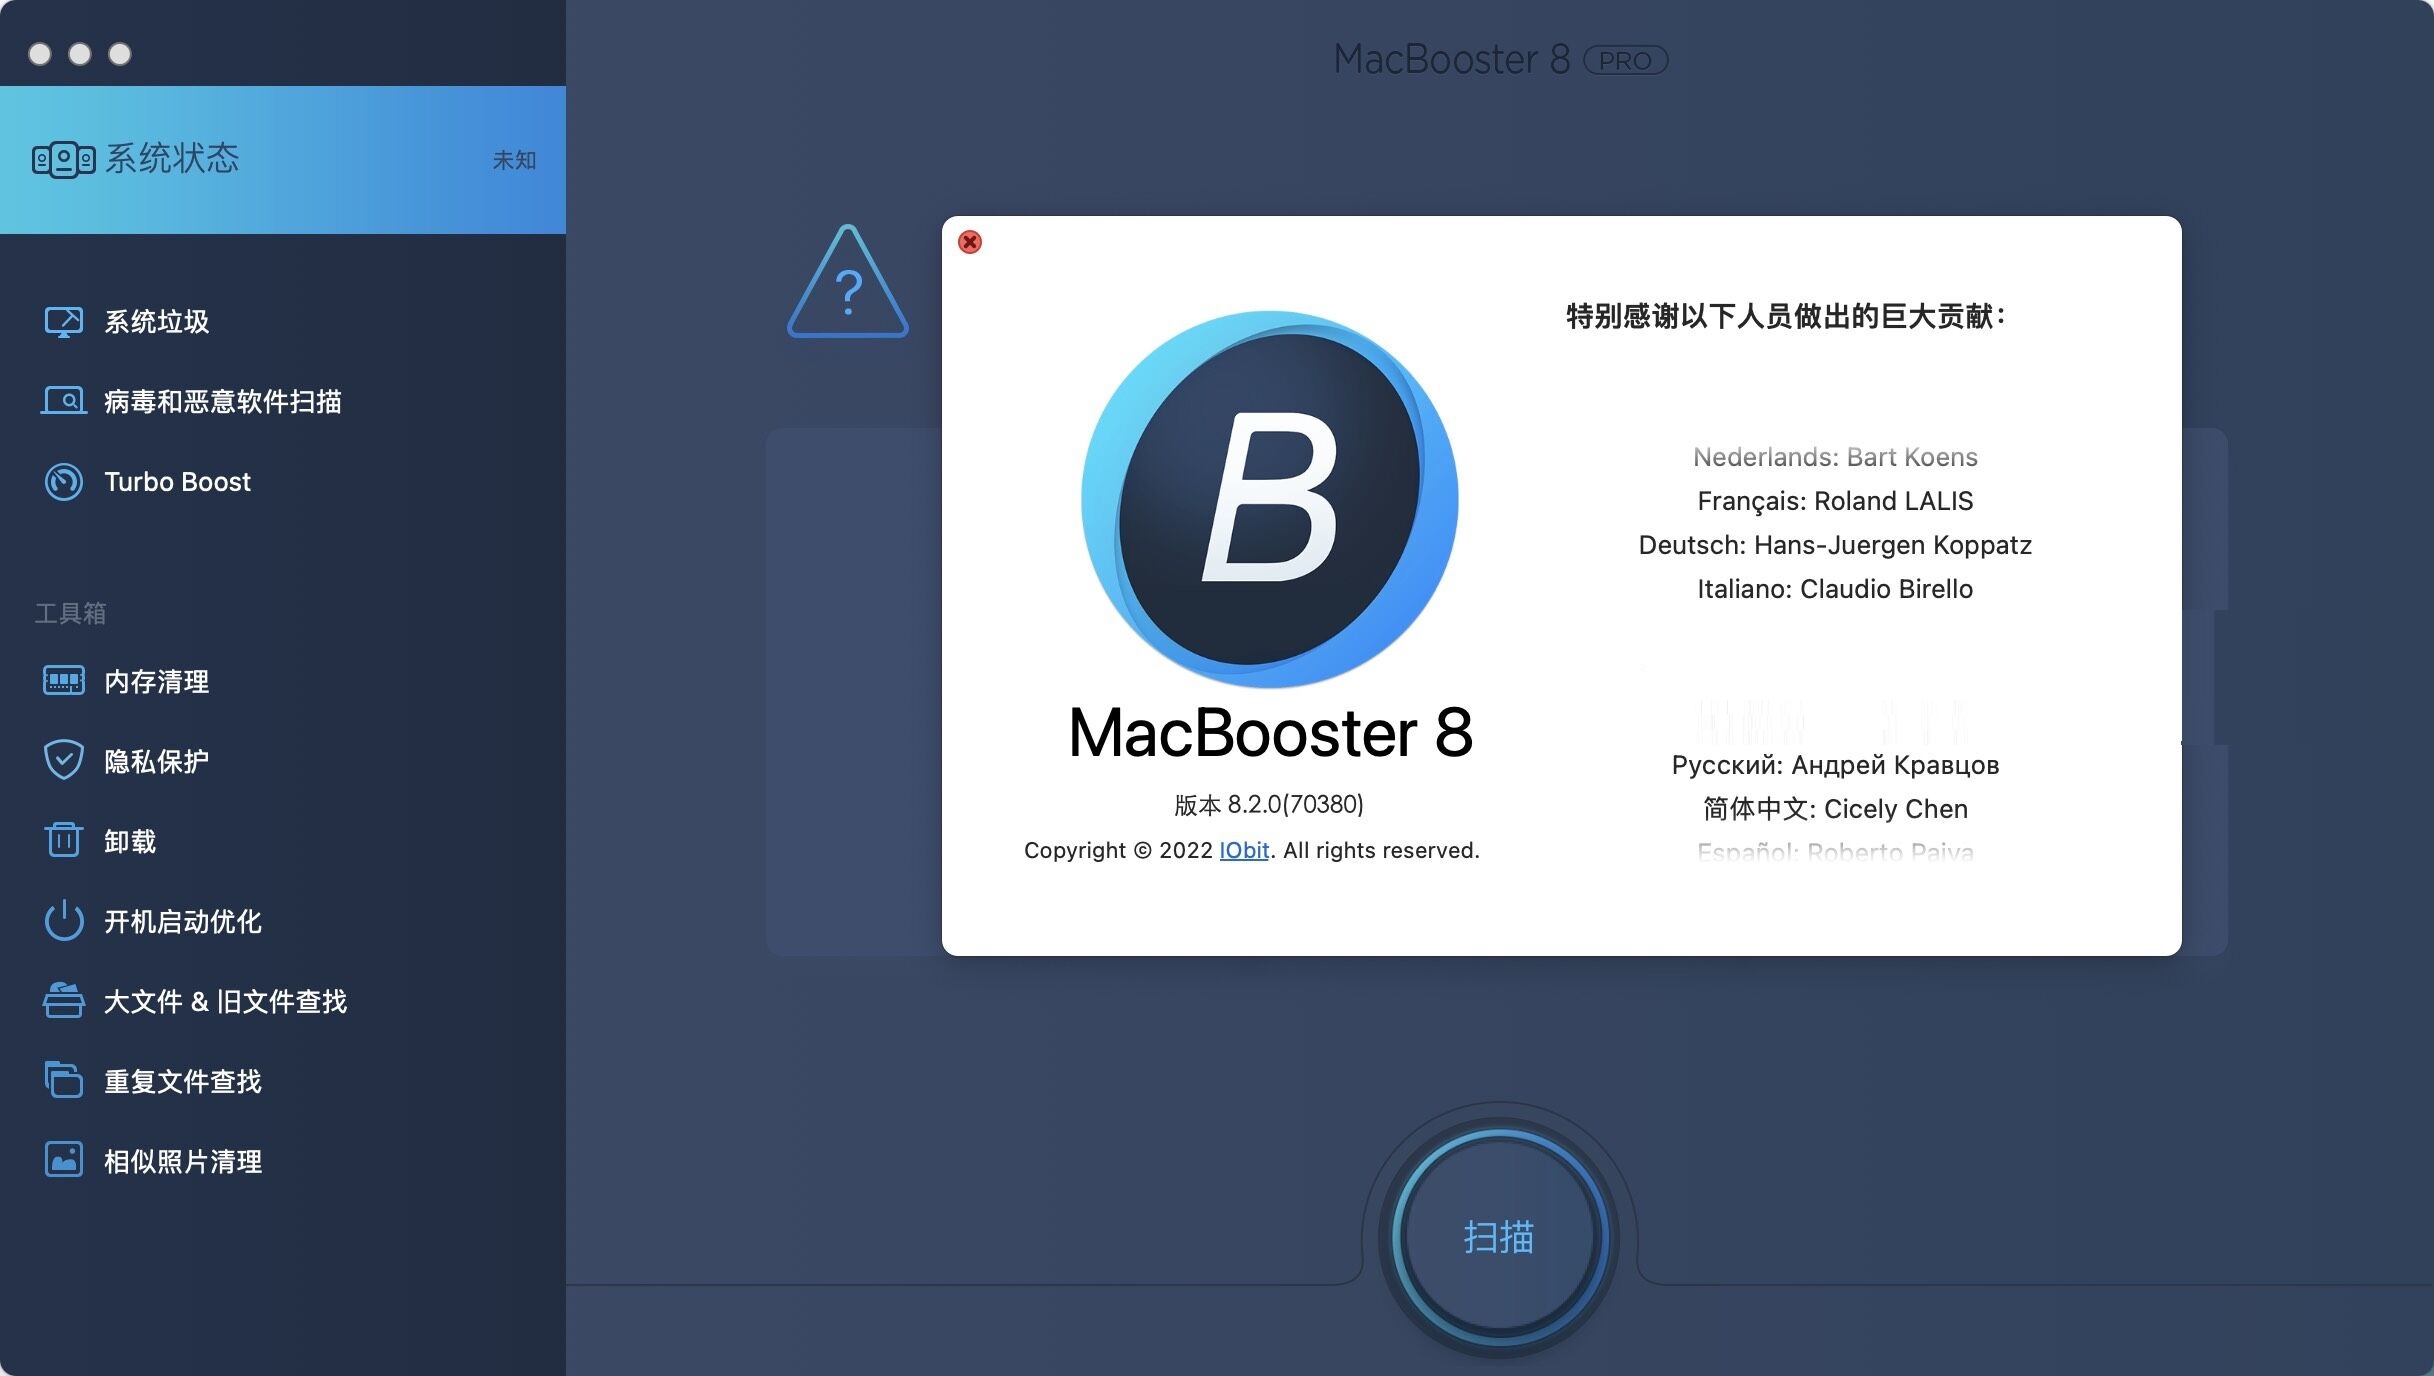Screen dimensions: 2434x1376
Task: Click credit line Deutsch: Hans-Juergen Koppatz
Action: (x=1835, y=545)
